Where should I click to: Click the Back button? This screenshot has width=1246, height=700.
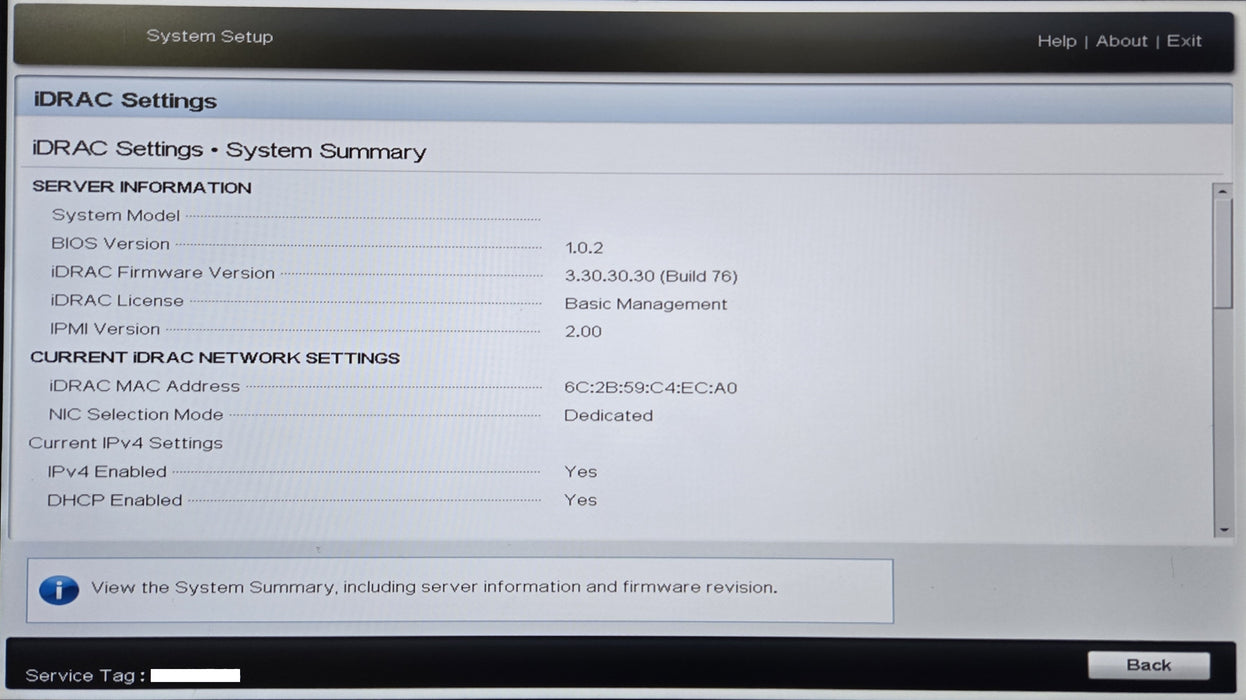(1148, 665)
